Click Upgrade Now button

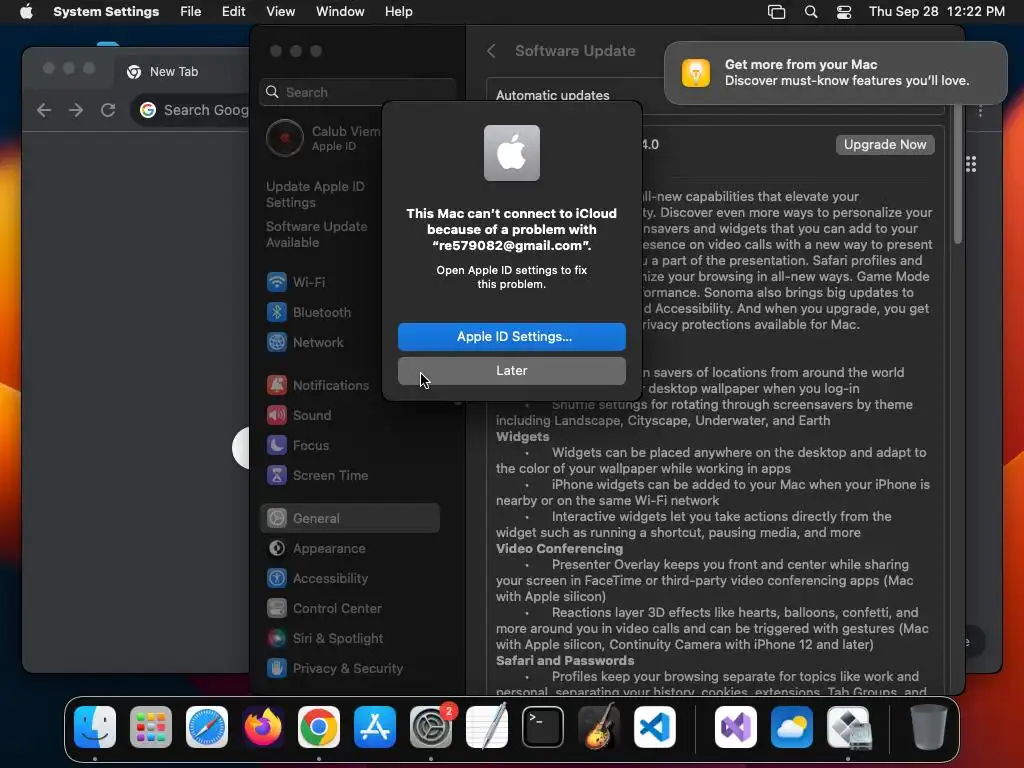click(885, 144)
